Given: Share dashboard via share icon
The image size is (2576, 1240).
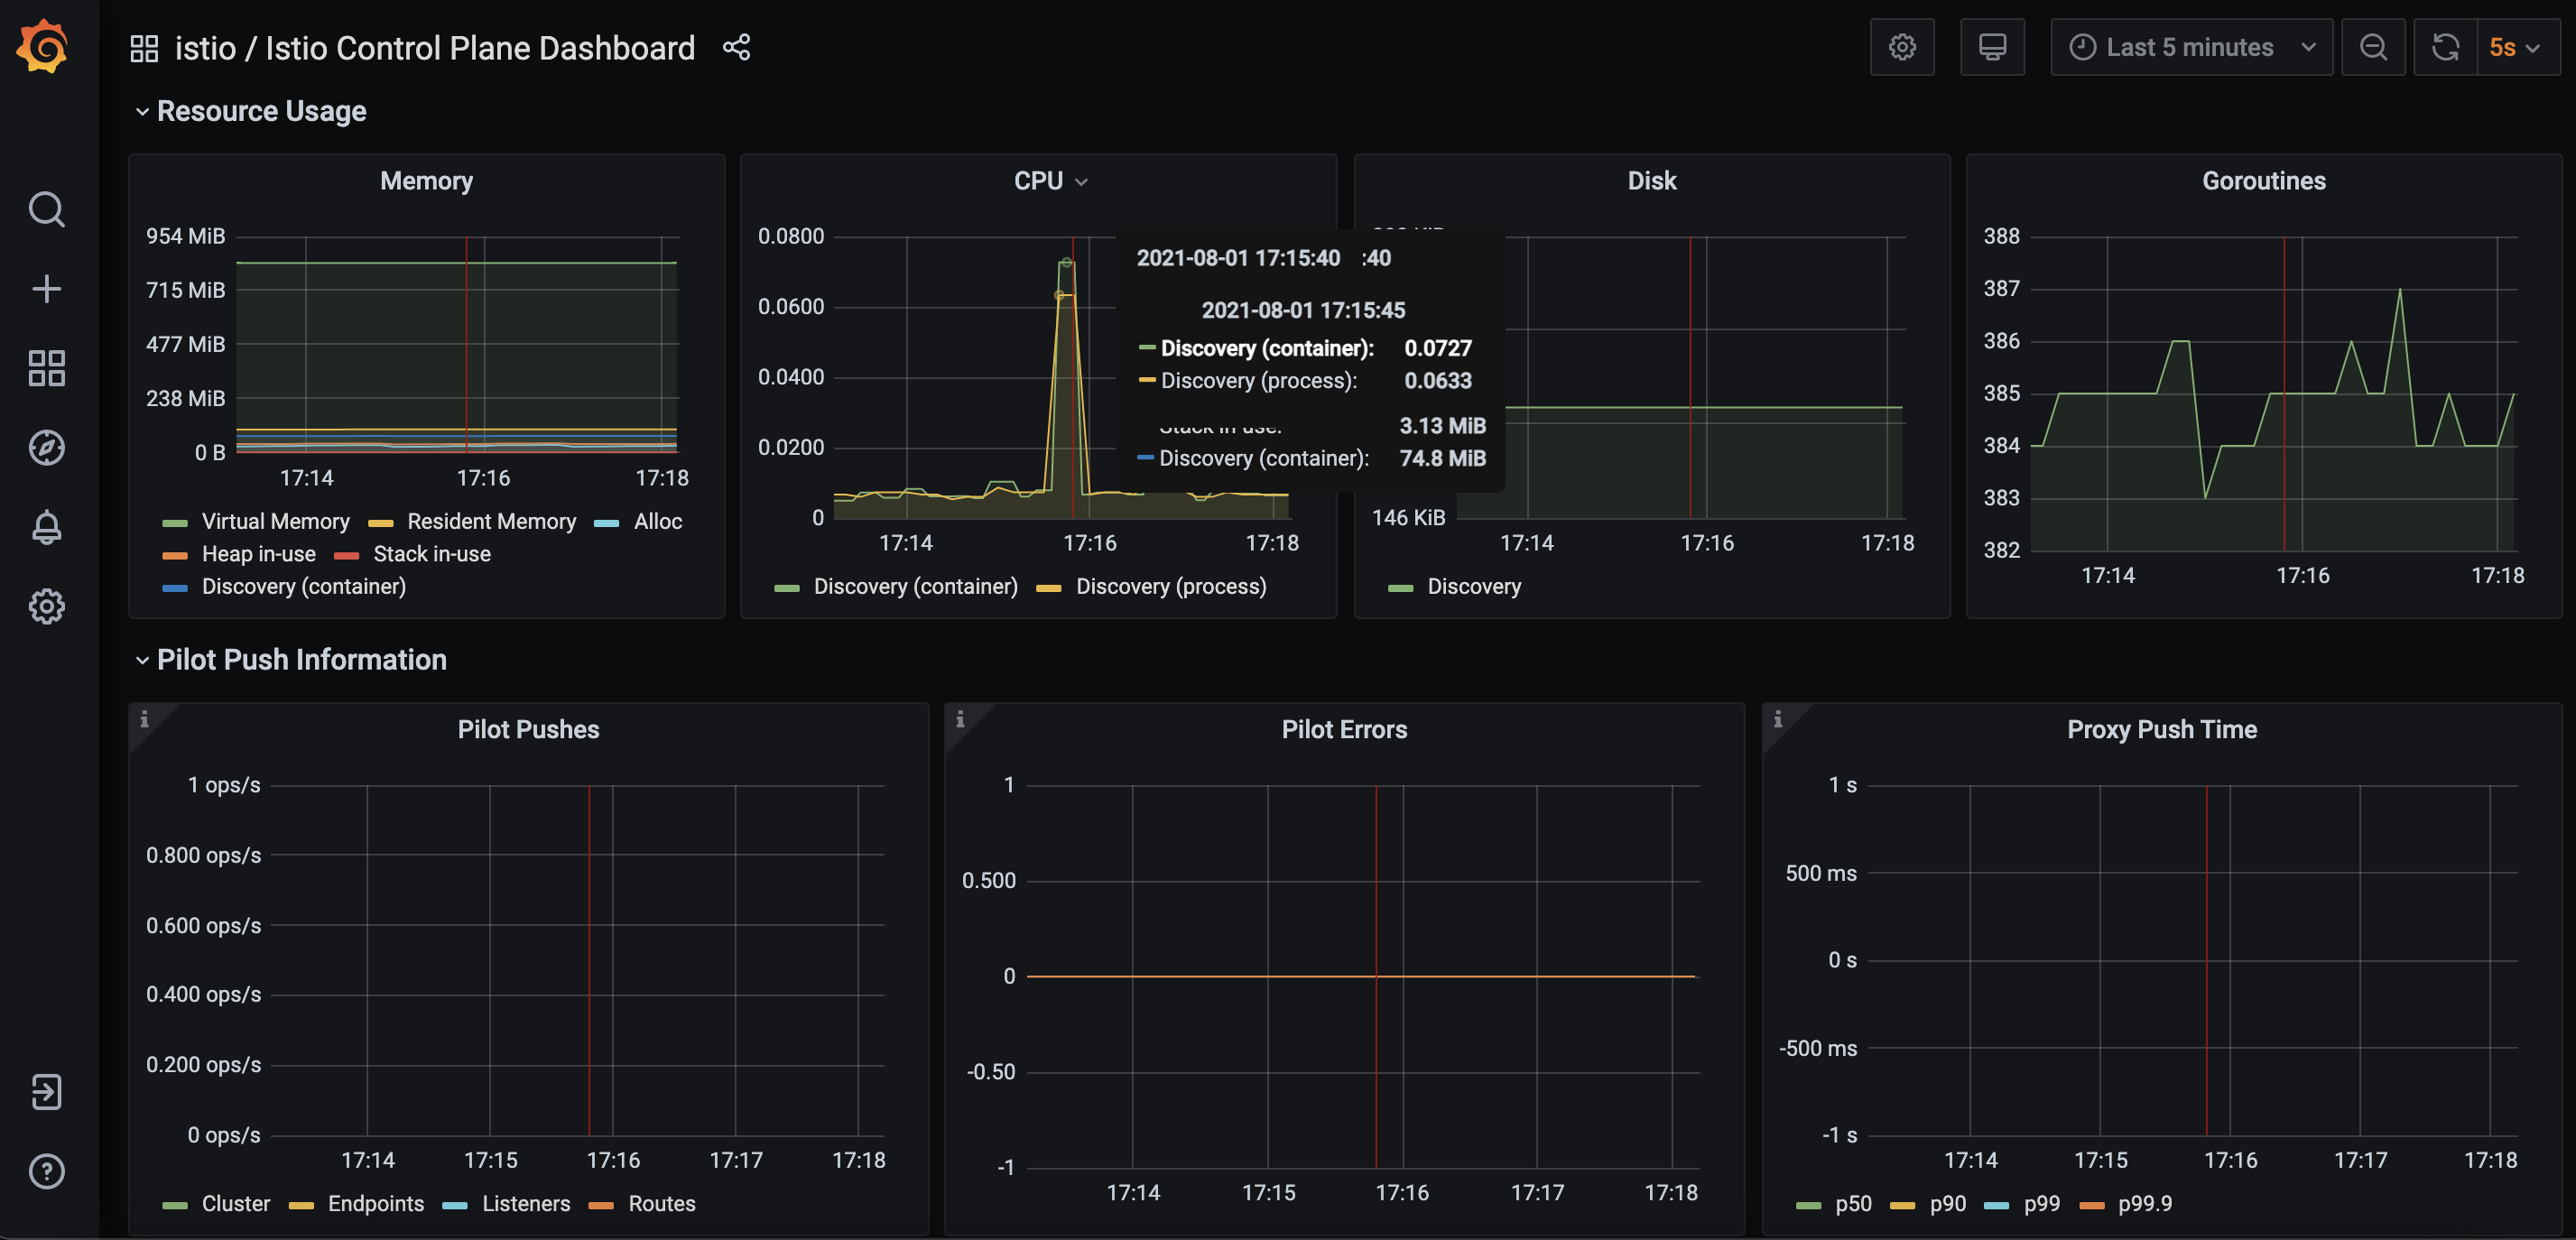Looking at the screenshot, I should pos(736,47).
